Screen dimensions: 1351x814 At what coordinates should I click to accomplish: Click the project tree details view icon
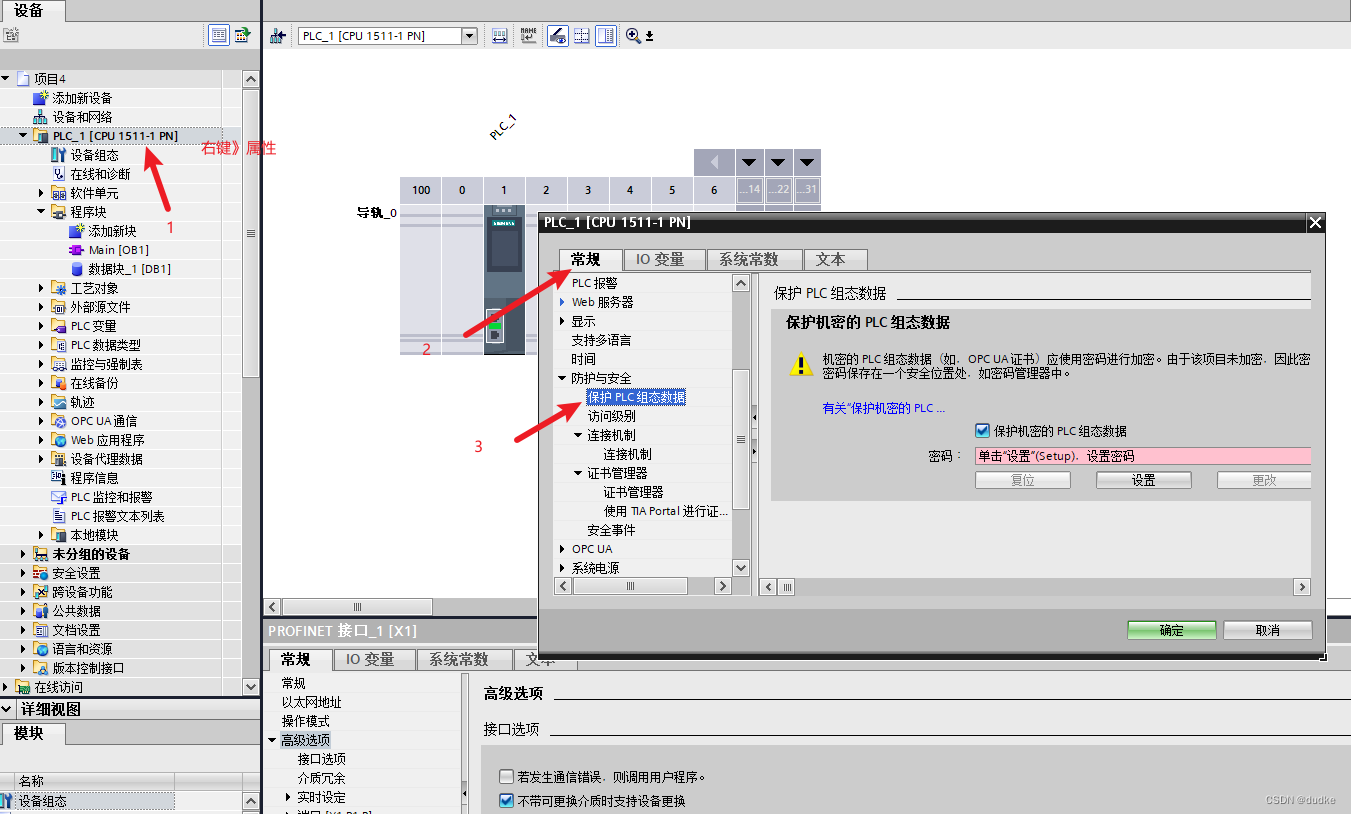[x=219, y=35]
